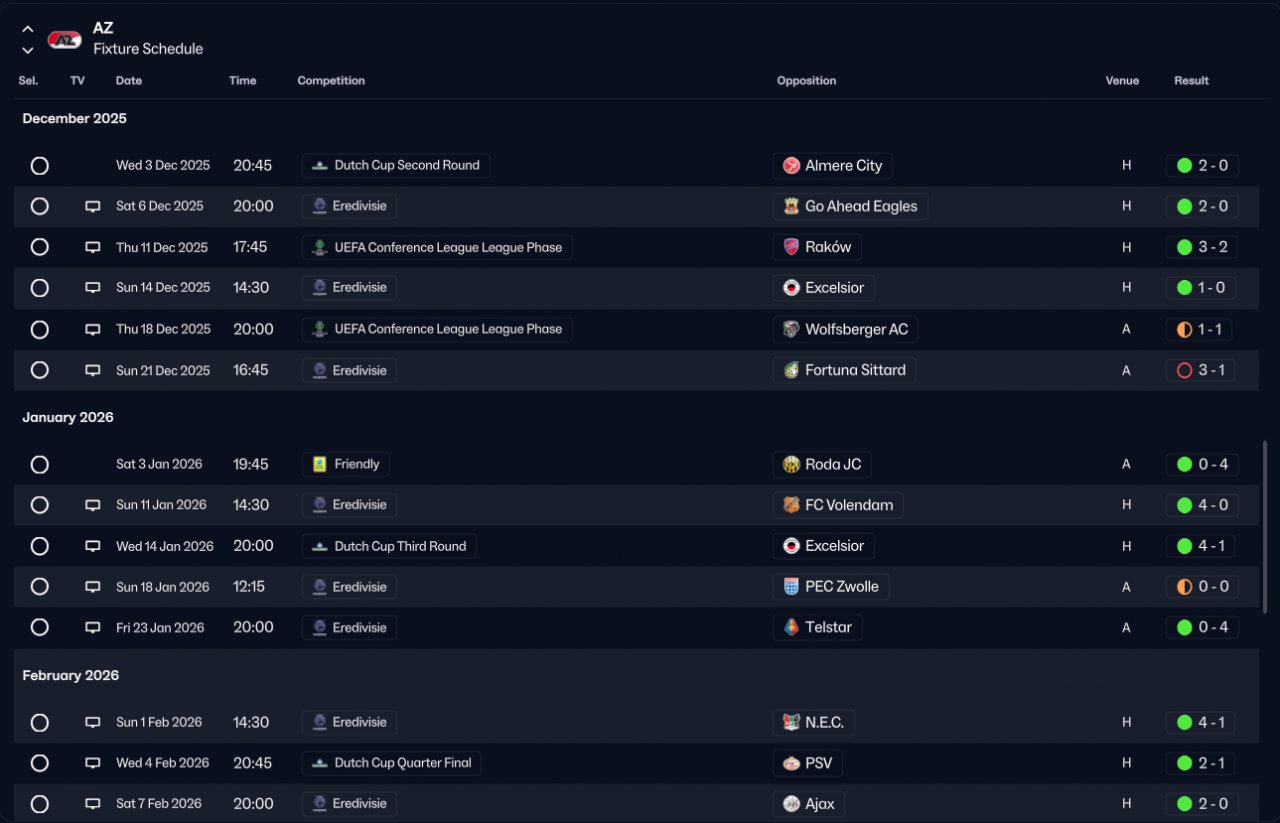The width and height of the screenshot is (1280, 823).
Task: Open the Dutch Cup Third Round competition
Action: 389,546
